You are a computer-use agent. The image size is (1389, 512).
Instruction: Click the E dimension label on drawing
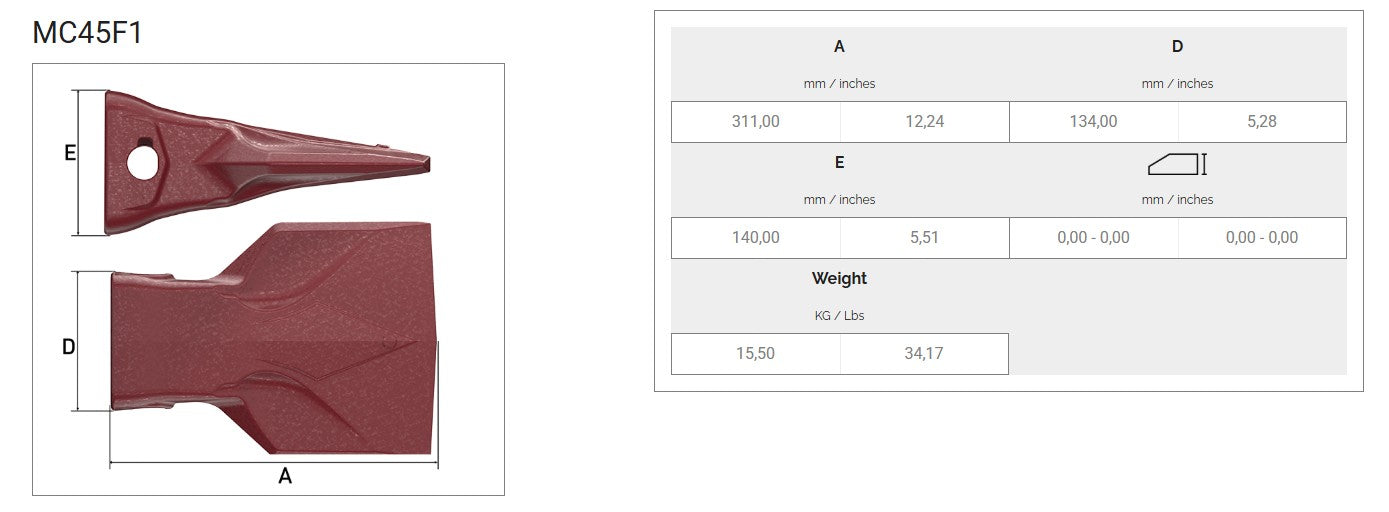[x=70, y=153]
